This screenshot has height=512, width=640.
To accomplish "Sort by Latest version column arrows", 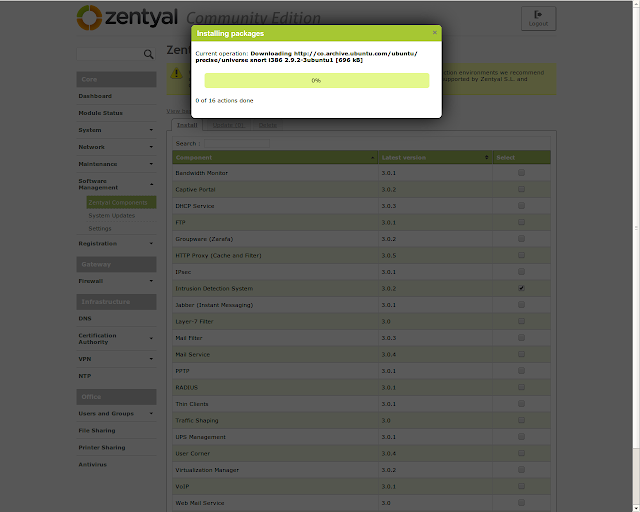I will point(487,158).
